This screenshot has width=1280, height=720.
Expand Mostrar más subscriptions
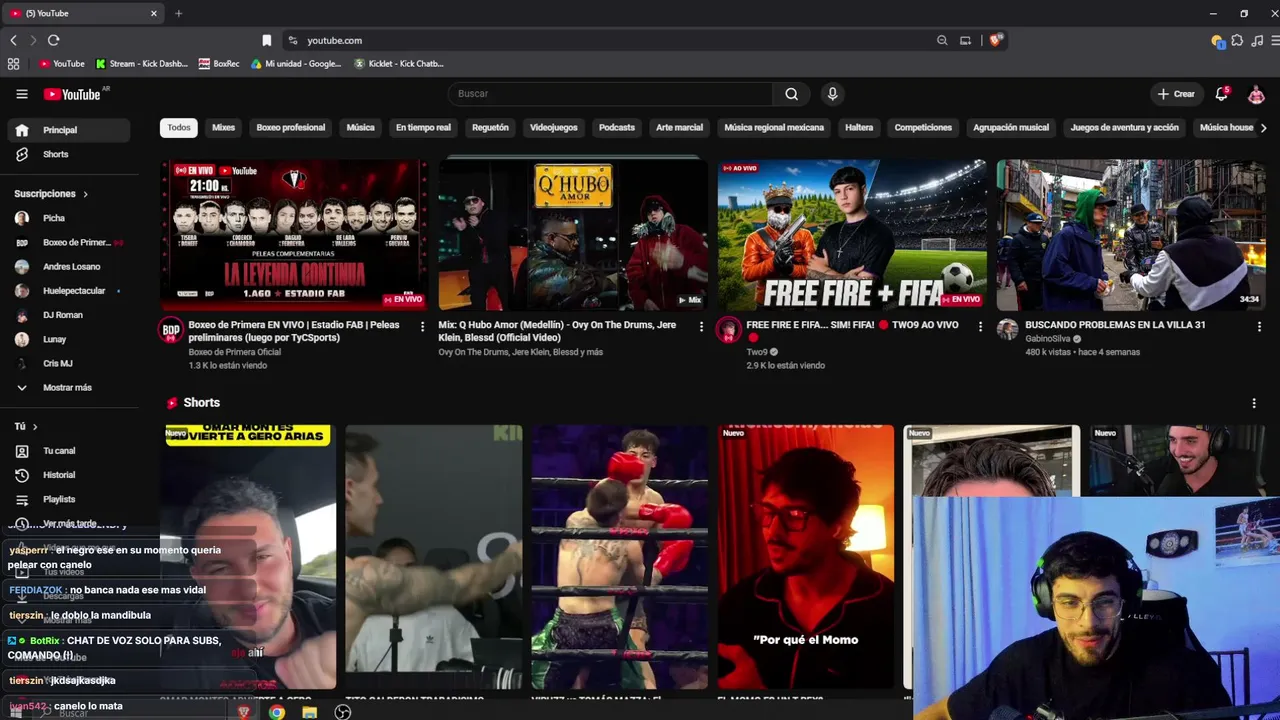point(69,387)
